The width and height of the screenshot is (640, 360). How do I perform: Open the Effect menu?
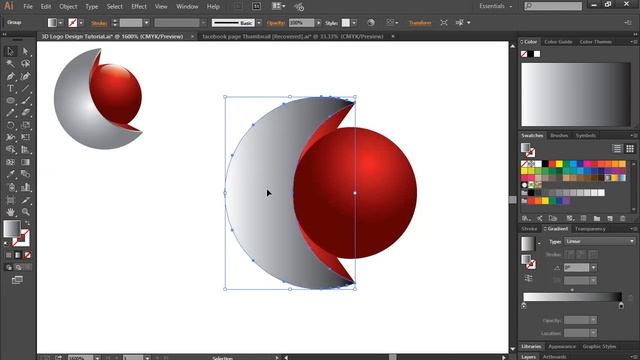pos(139,7)
